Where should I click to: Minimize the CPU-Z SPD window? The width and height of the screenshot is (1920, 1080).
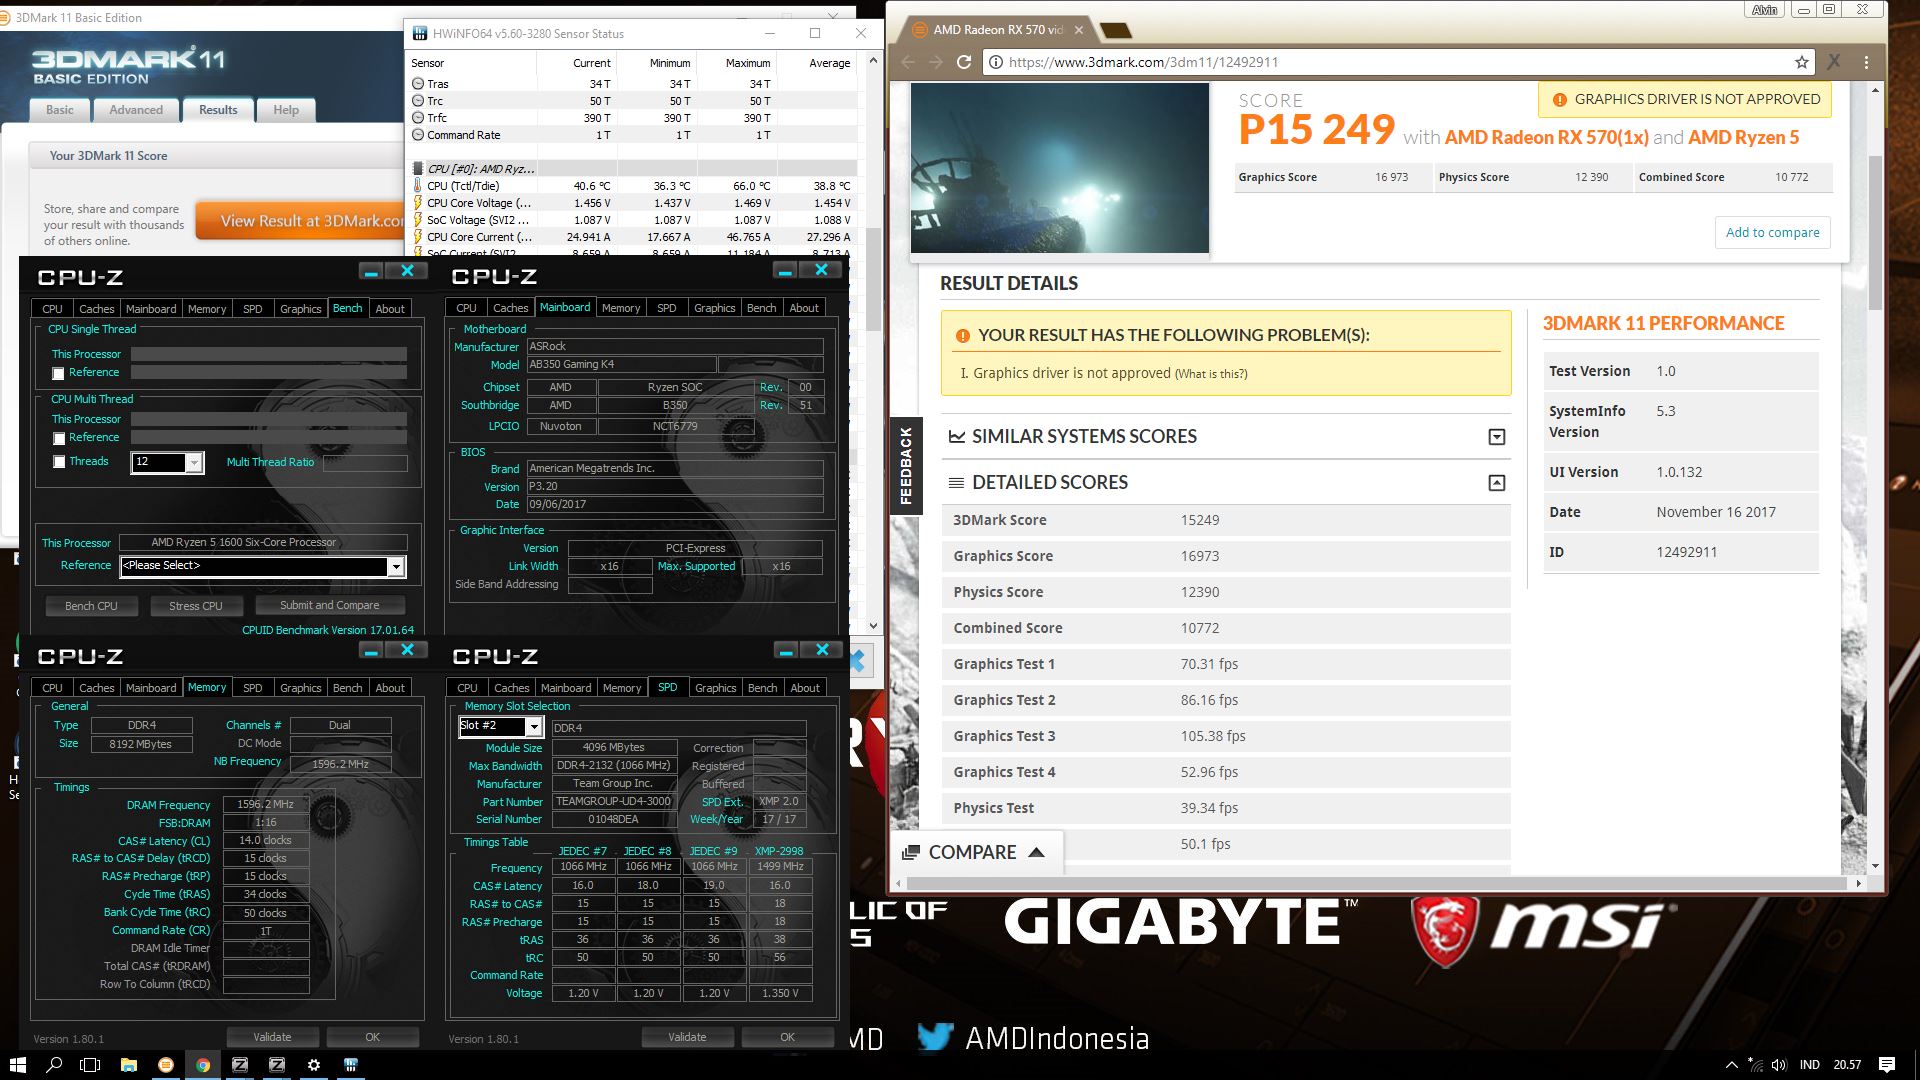[x=786, y=650]
